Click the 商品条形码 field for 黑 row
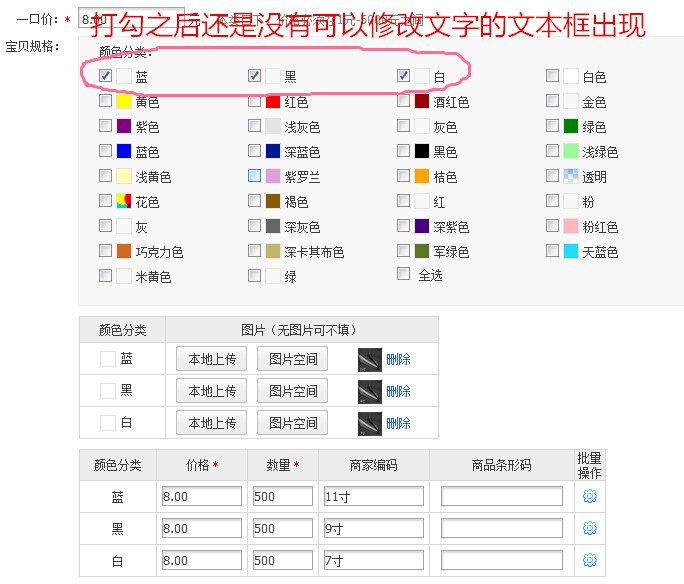The width and height of the screenshot is (684, 584). point(501,528)
